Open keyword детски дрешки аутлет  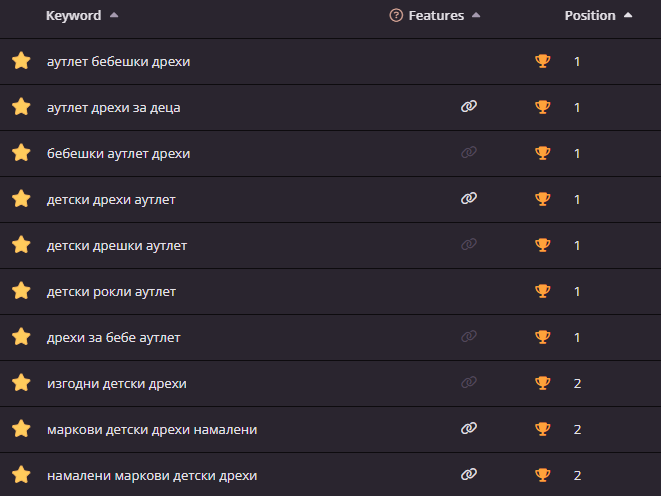coord(117,245)
